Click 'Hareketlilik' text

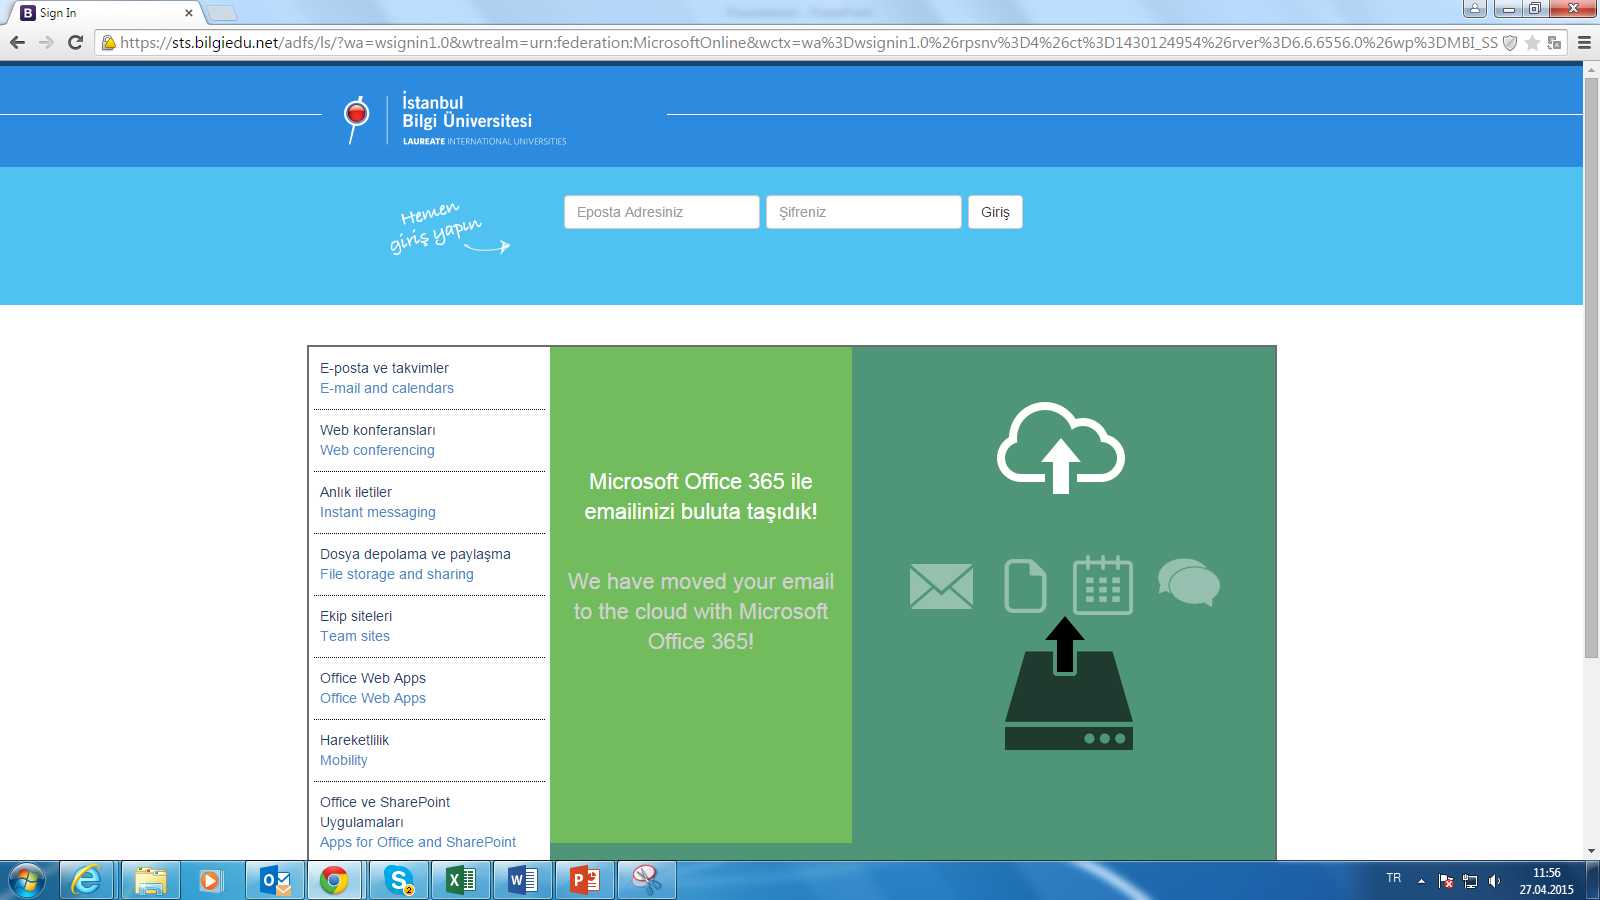point(354,740)
